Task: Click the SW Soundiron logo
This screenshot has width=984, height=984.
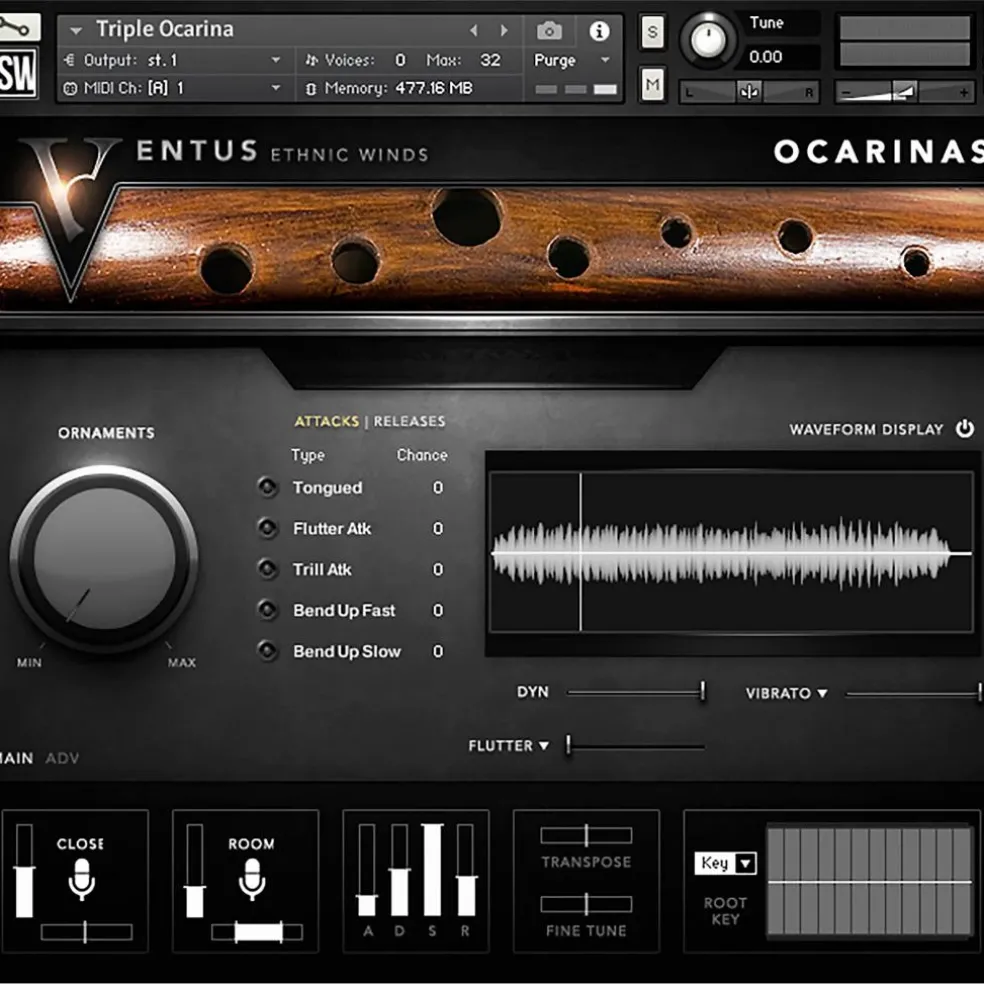Action: 18,73
